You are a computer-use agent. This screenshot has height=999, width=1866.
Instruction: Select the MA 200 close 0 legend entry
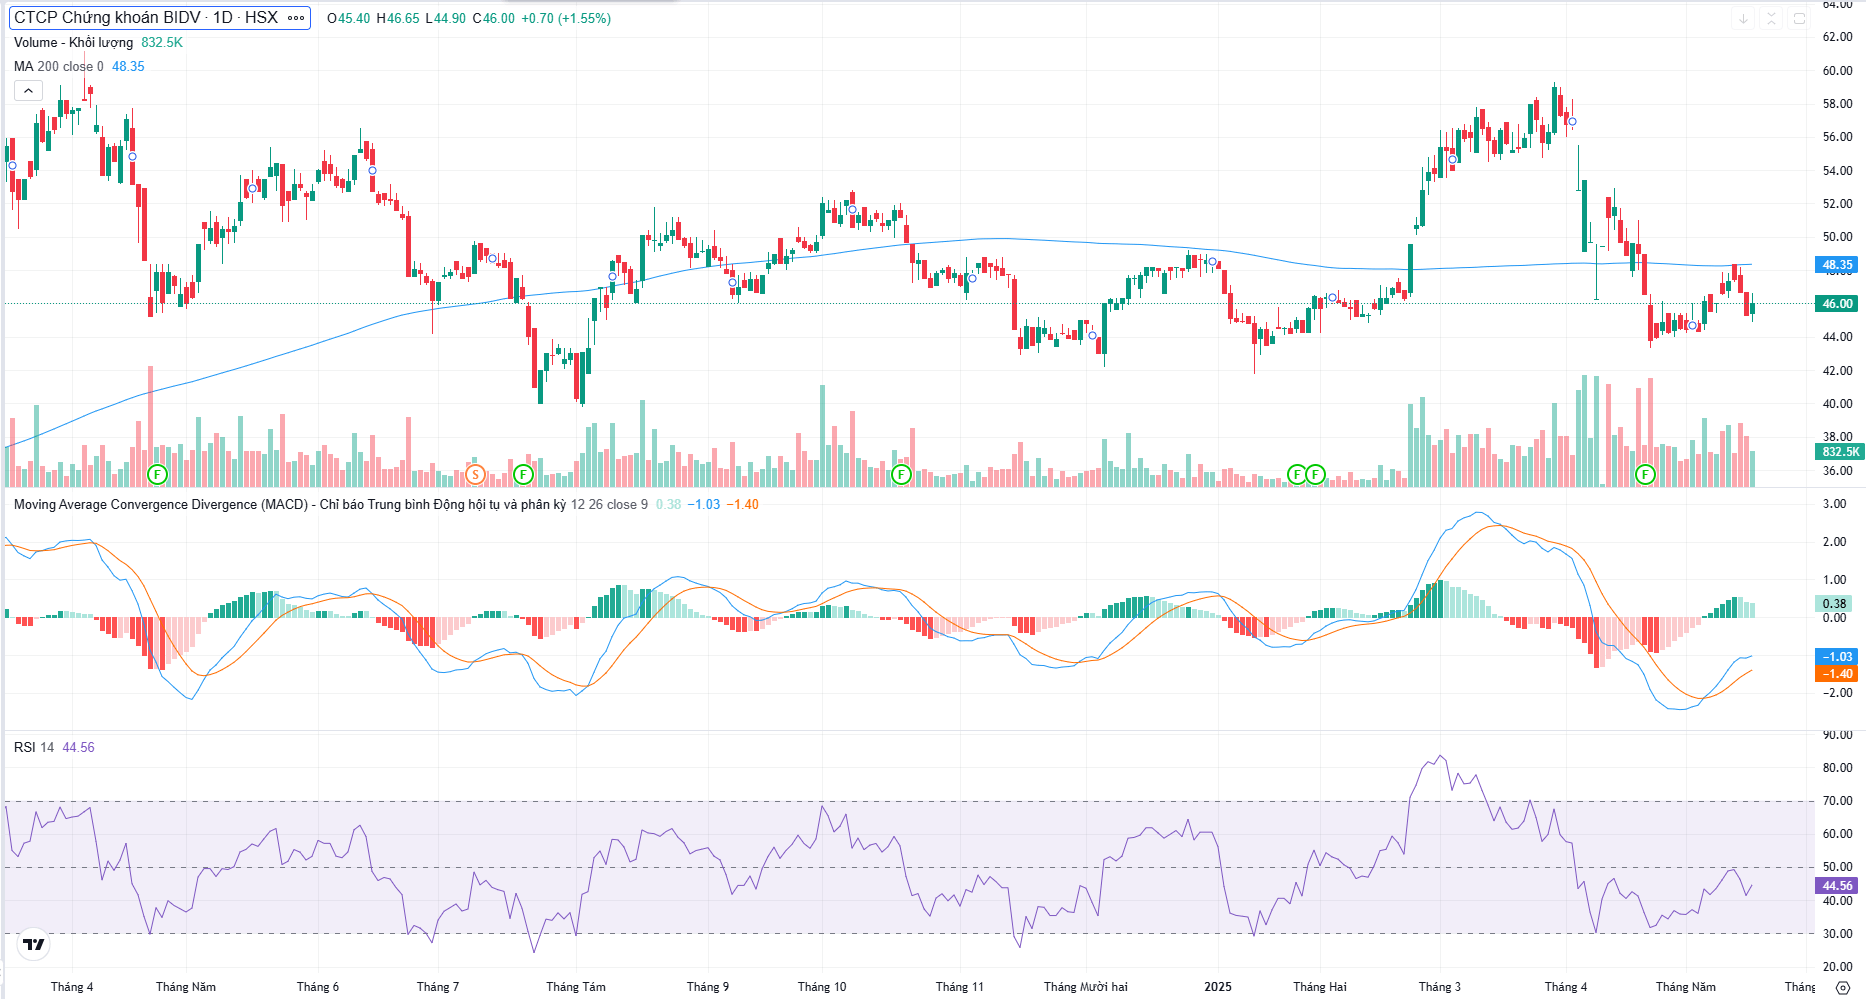(x=58, y=66)
